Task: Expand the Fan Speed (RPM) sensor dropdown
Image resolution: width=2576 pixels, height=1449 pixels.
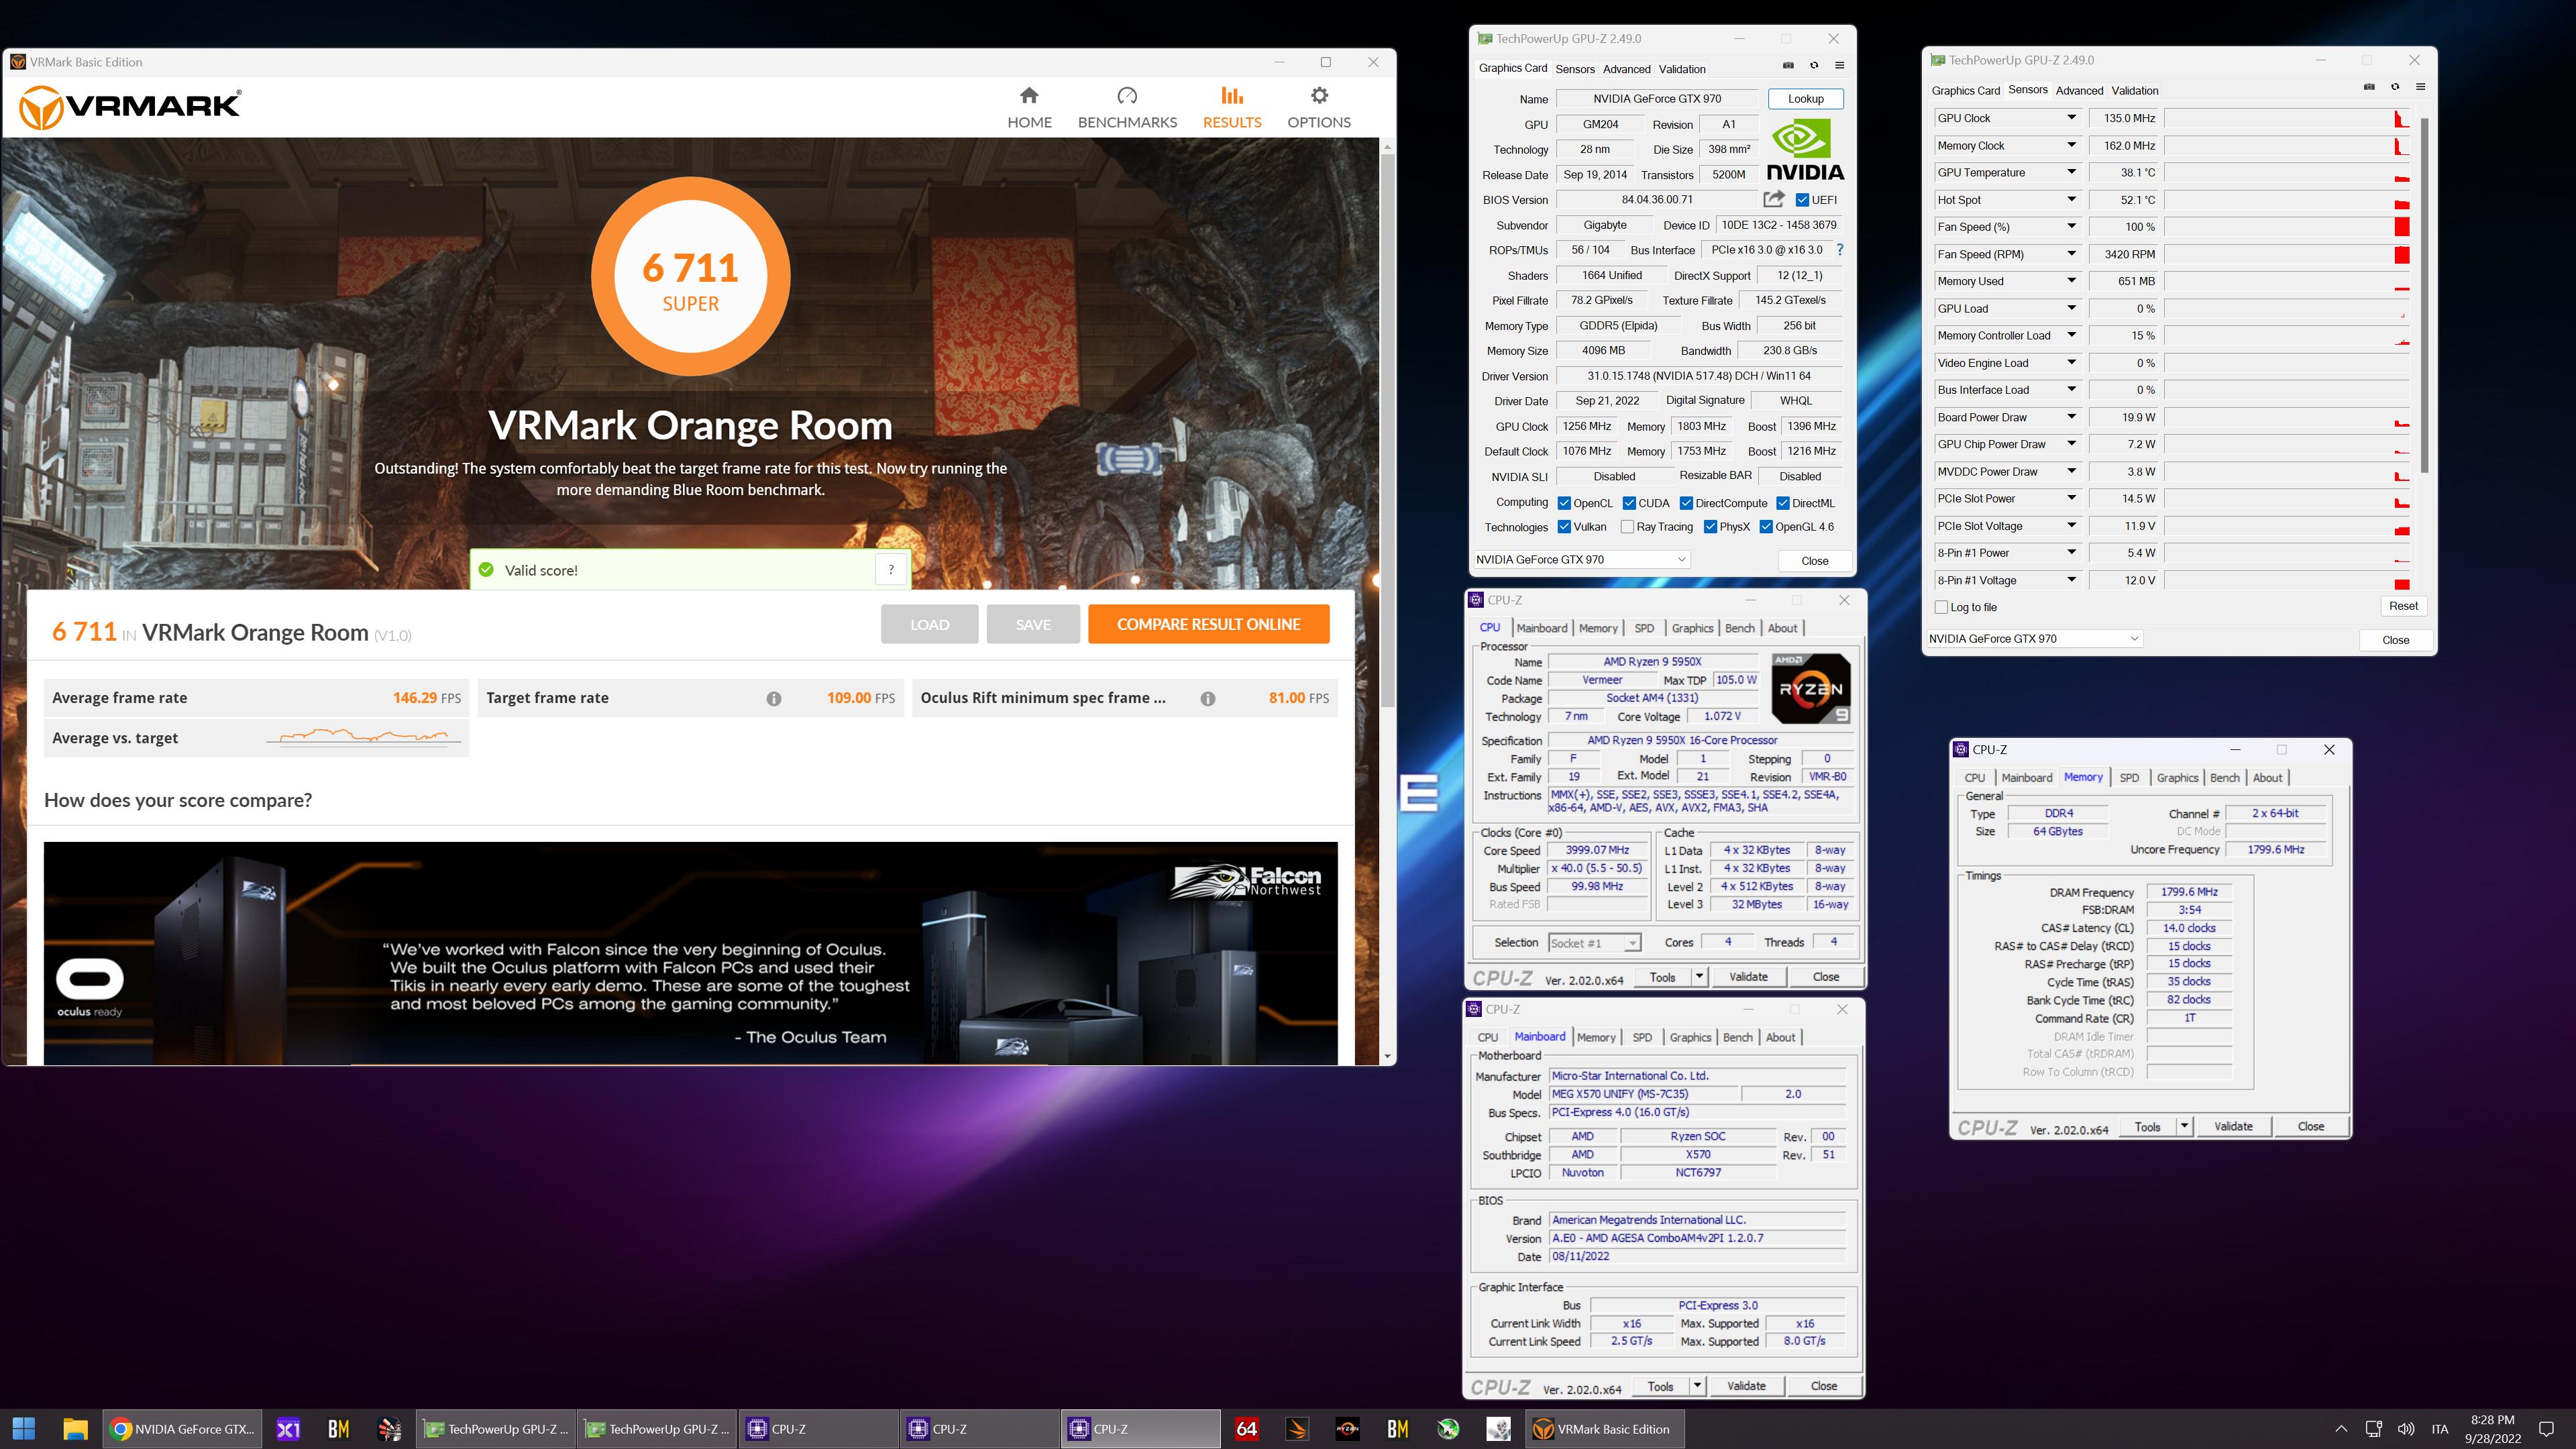Action: click(2072, 254)
